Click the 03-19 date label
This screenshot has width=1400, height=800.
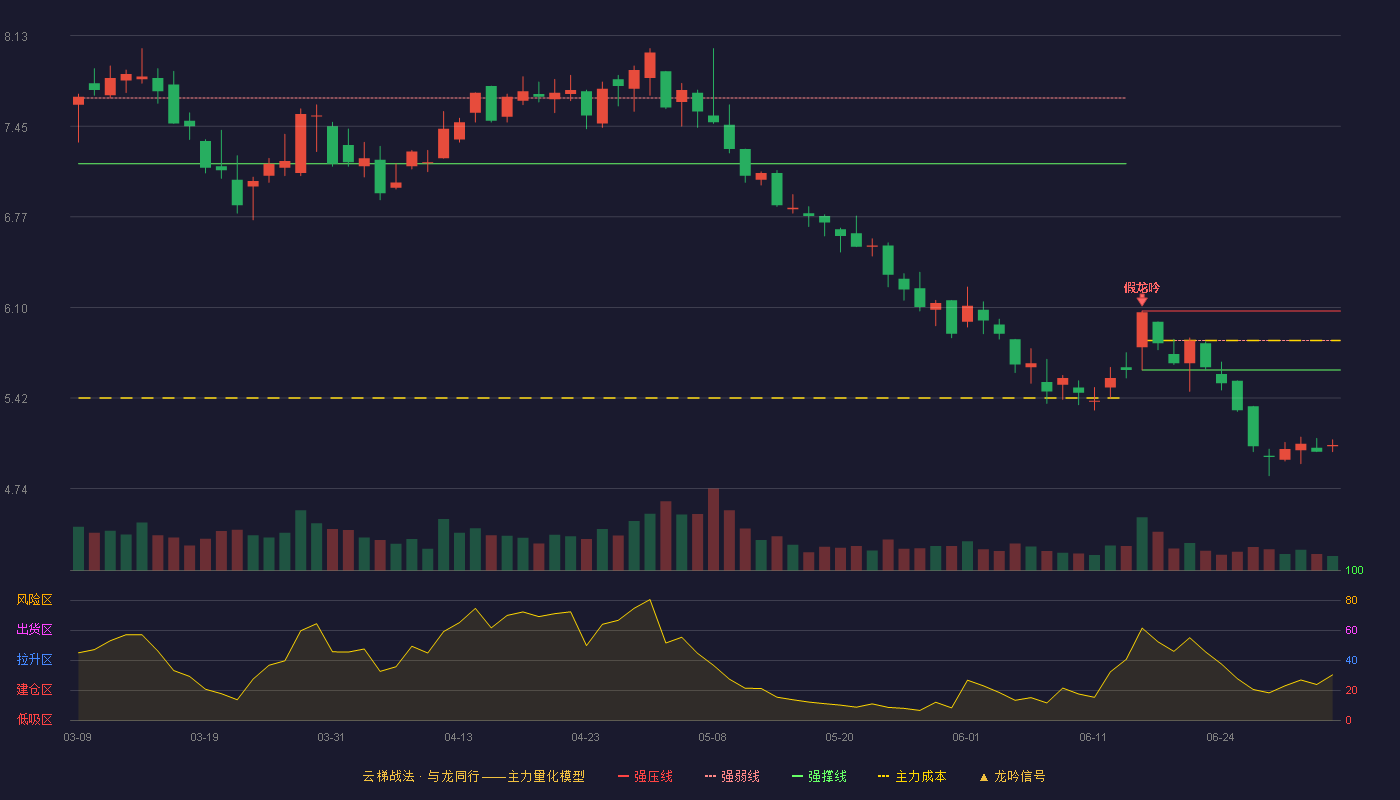point(204,737)
